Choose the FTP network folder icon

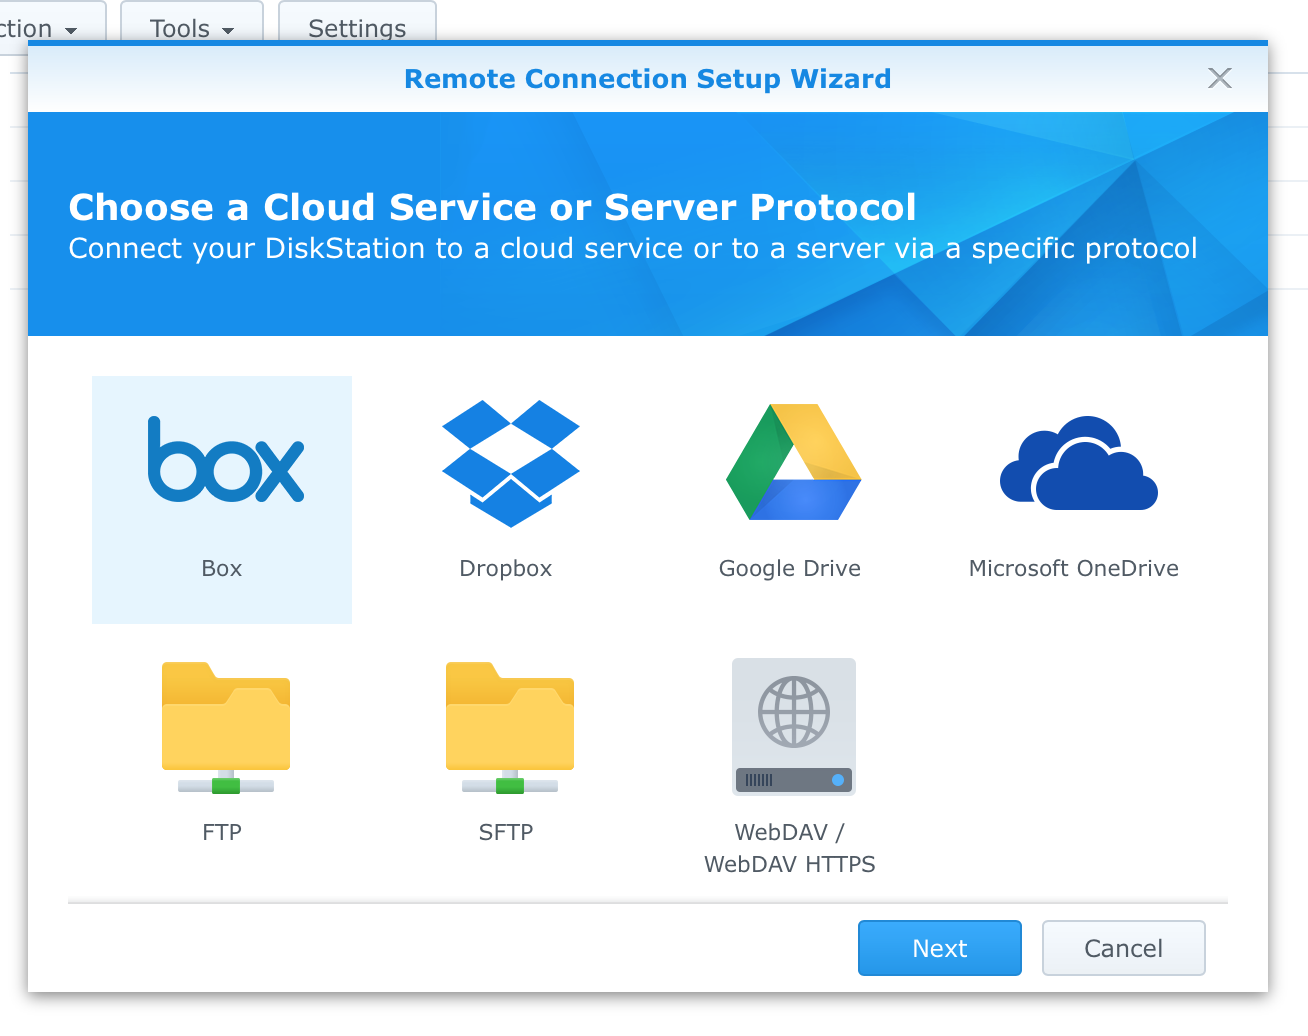(x=225, y=727)
